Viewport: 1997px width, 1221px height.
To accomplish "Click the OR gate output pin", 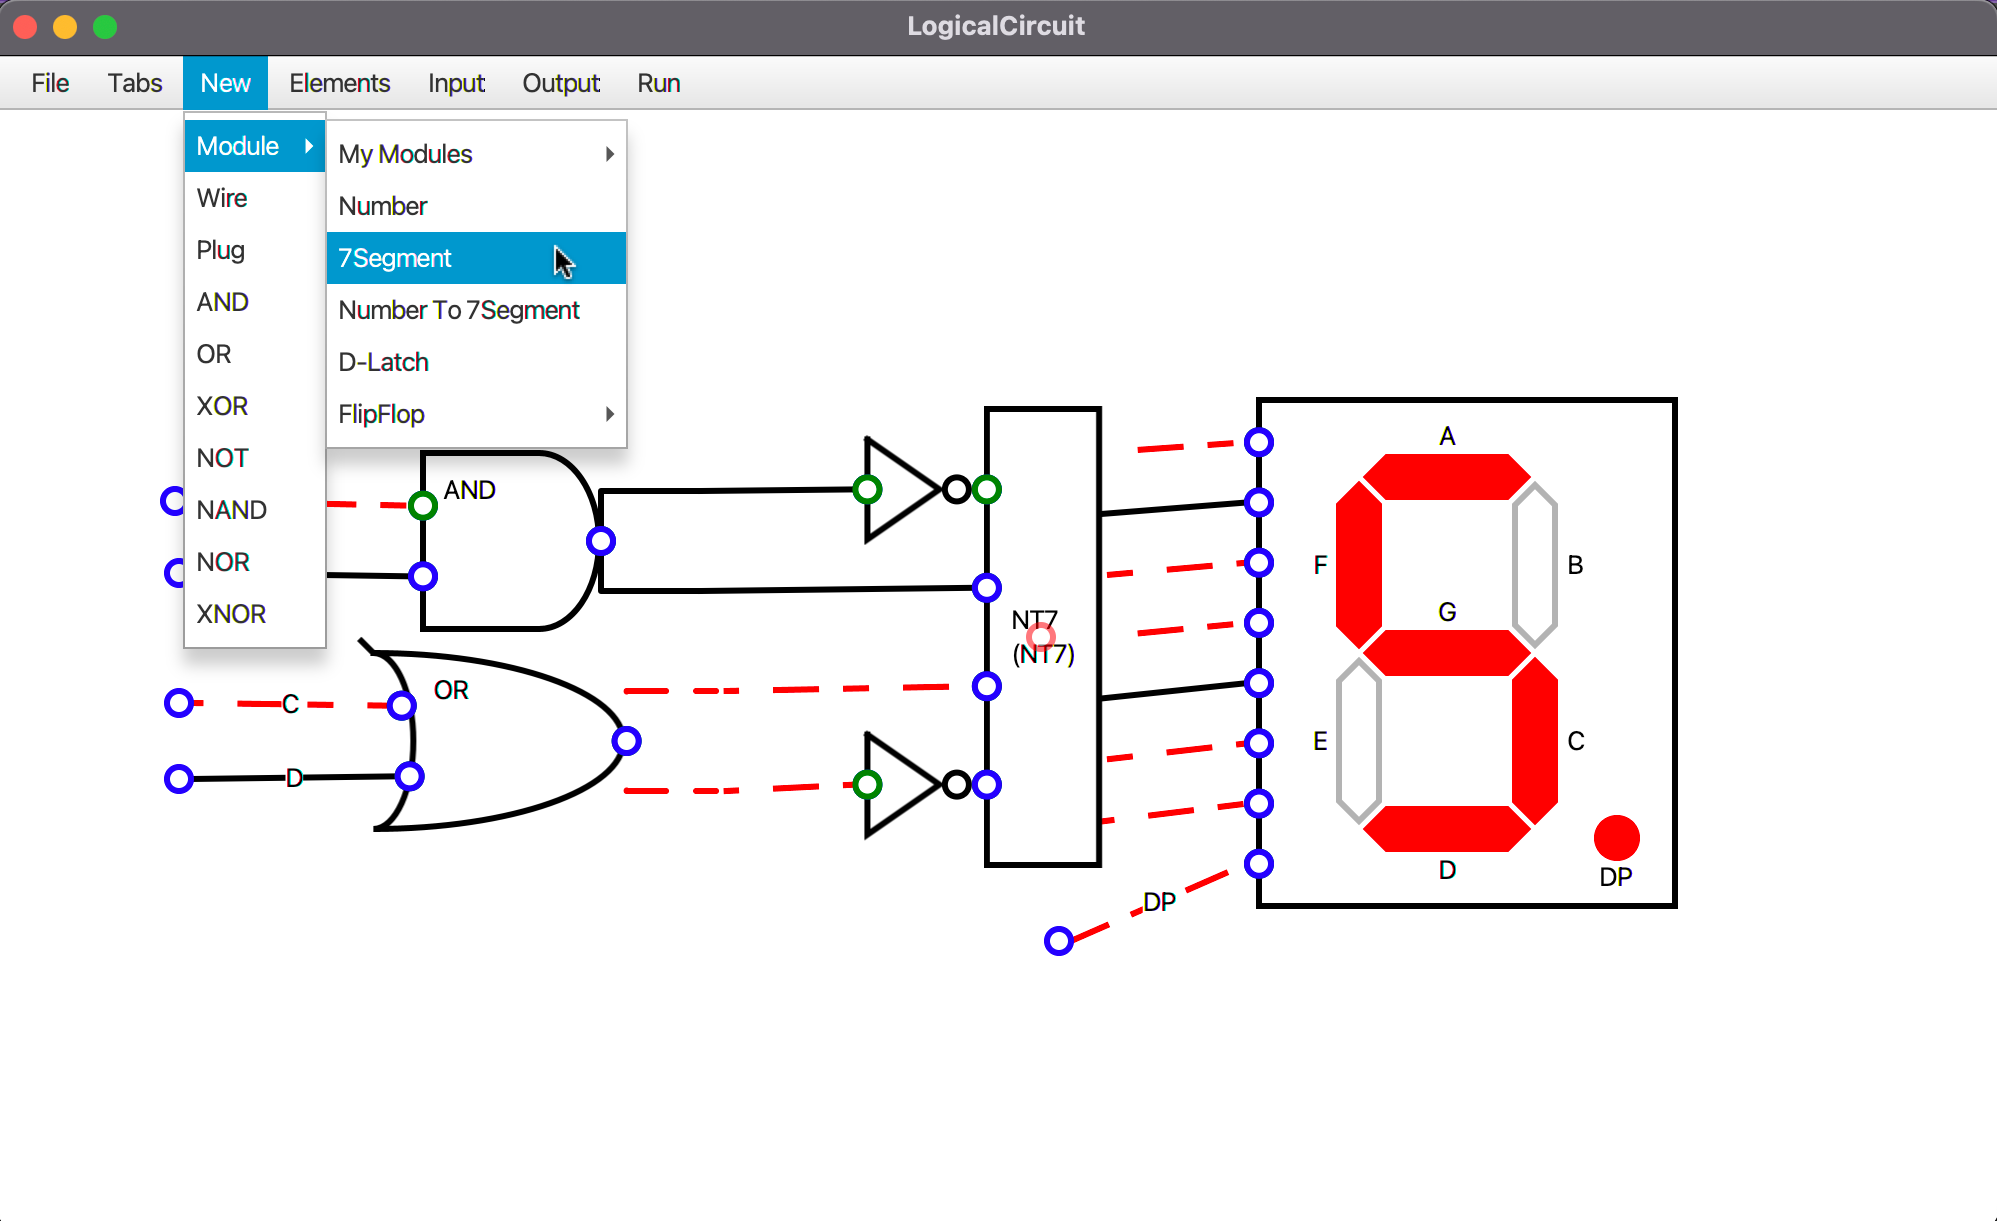I will pyautogui.click(x=626, y=741).
